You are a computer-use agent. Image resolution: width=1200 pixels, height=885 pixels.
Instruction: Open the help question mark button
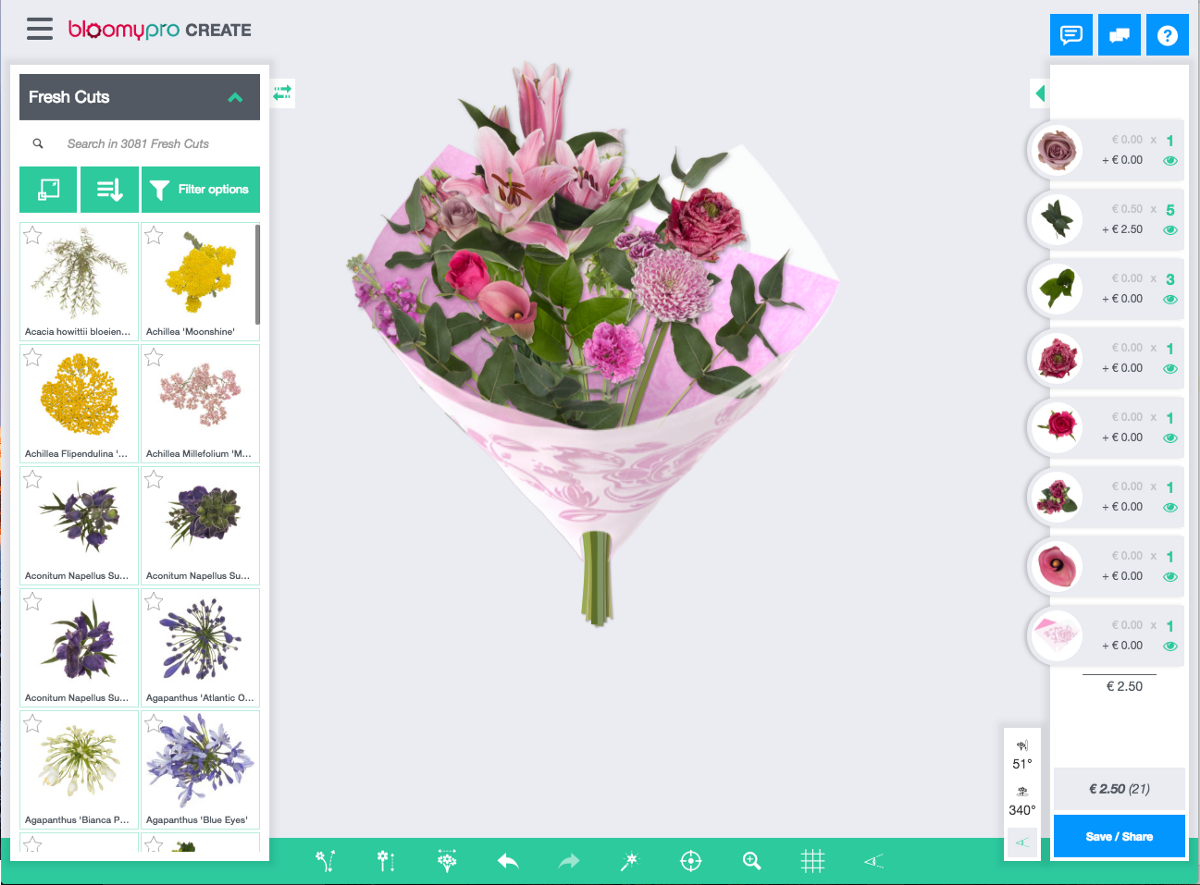(x=1167, y=35)
